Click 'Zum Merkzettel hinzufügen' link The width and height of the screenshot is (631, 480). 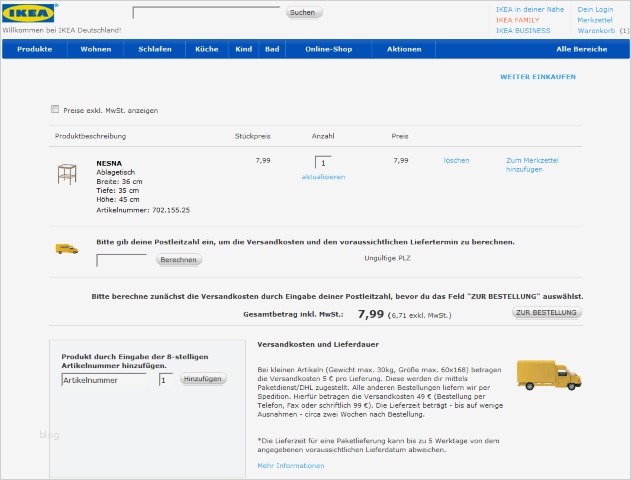pyautogui.click(x=532, y=165)
